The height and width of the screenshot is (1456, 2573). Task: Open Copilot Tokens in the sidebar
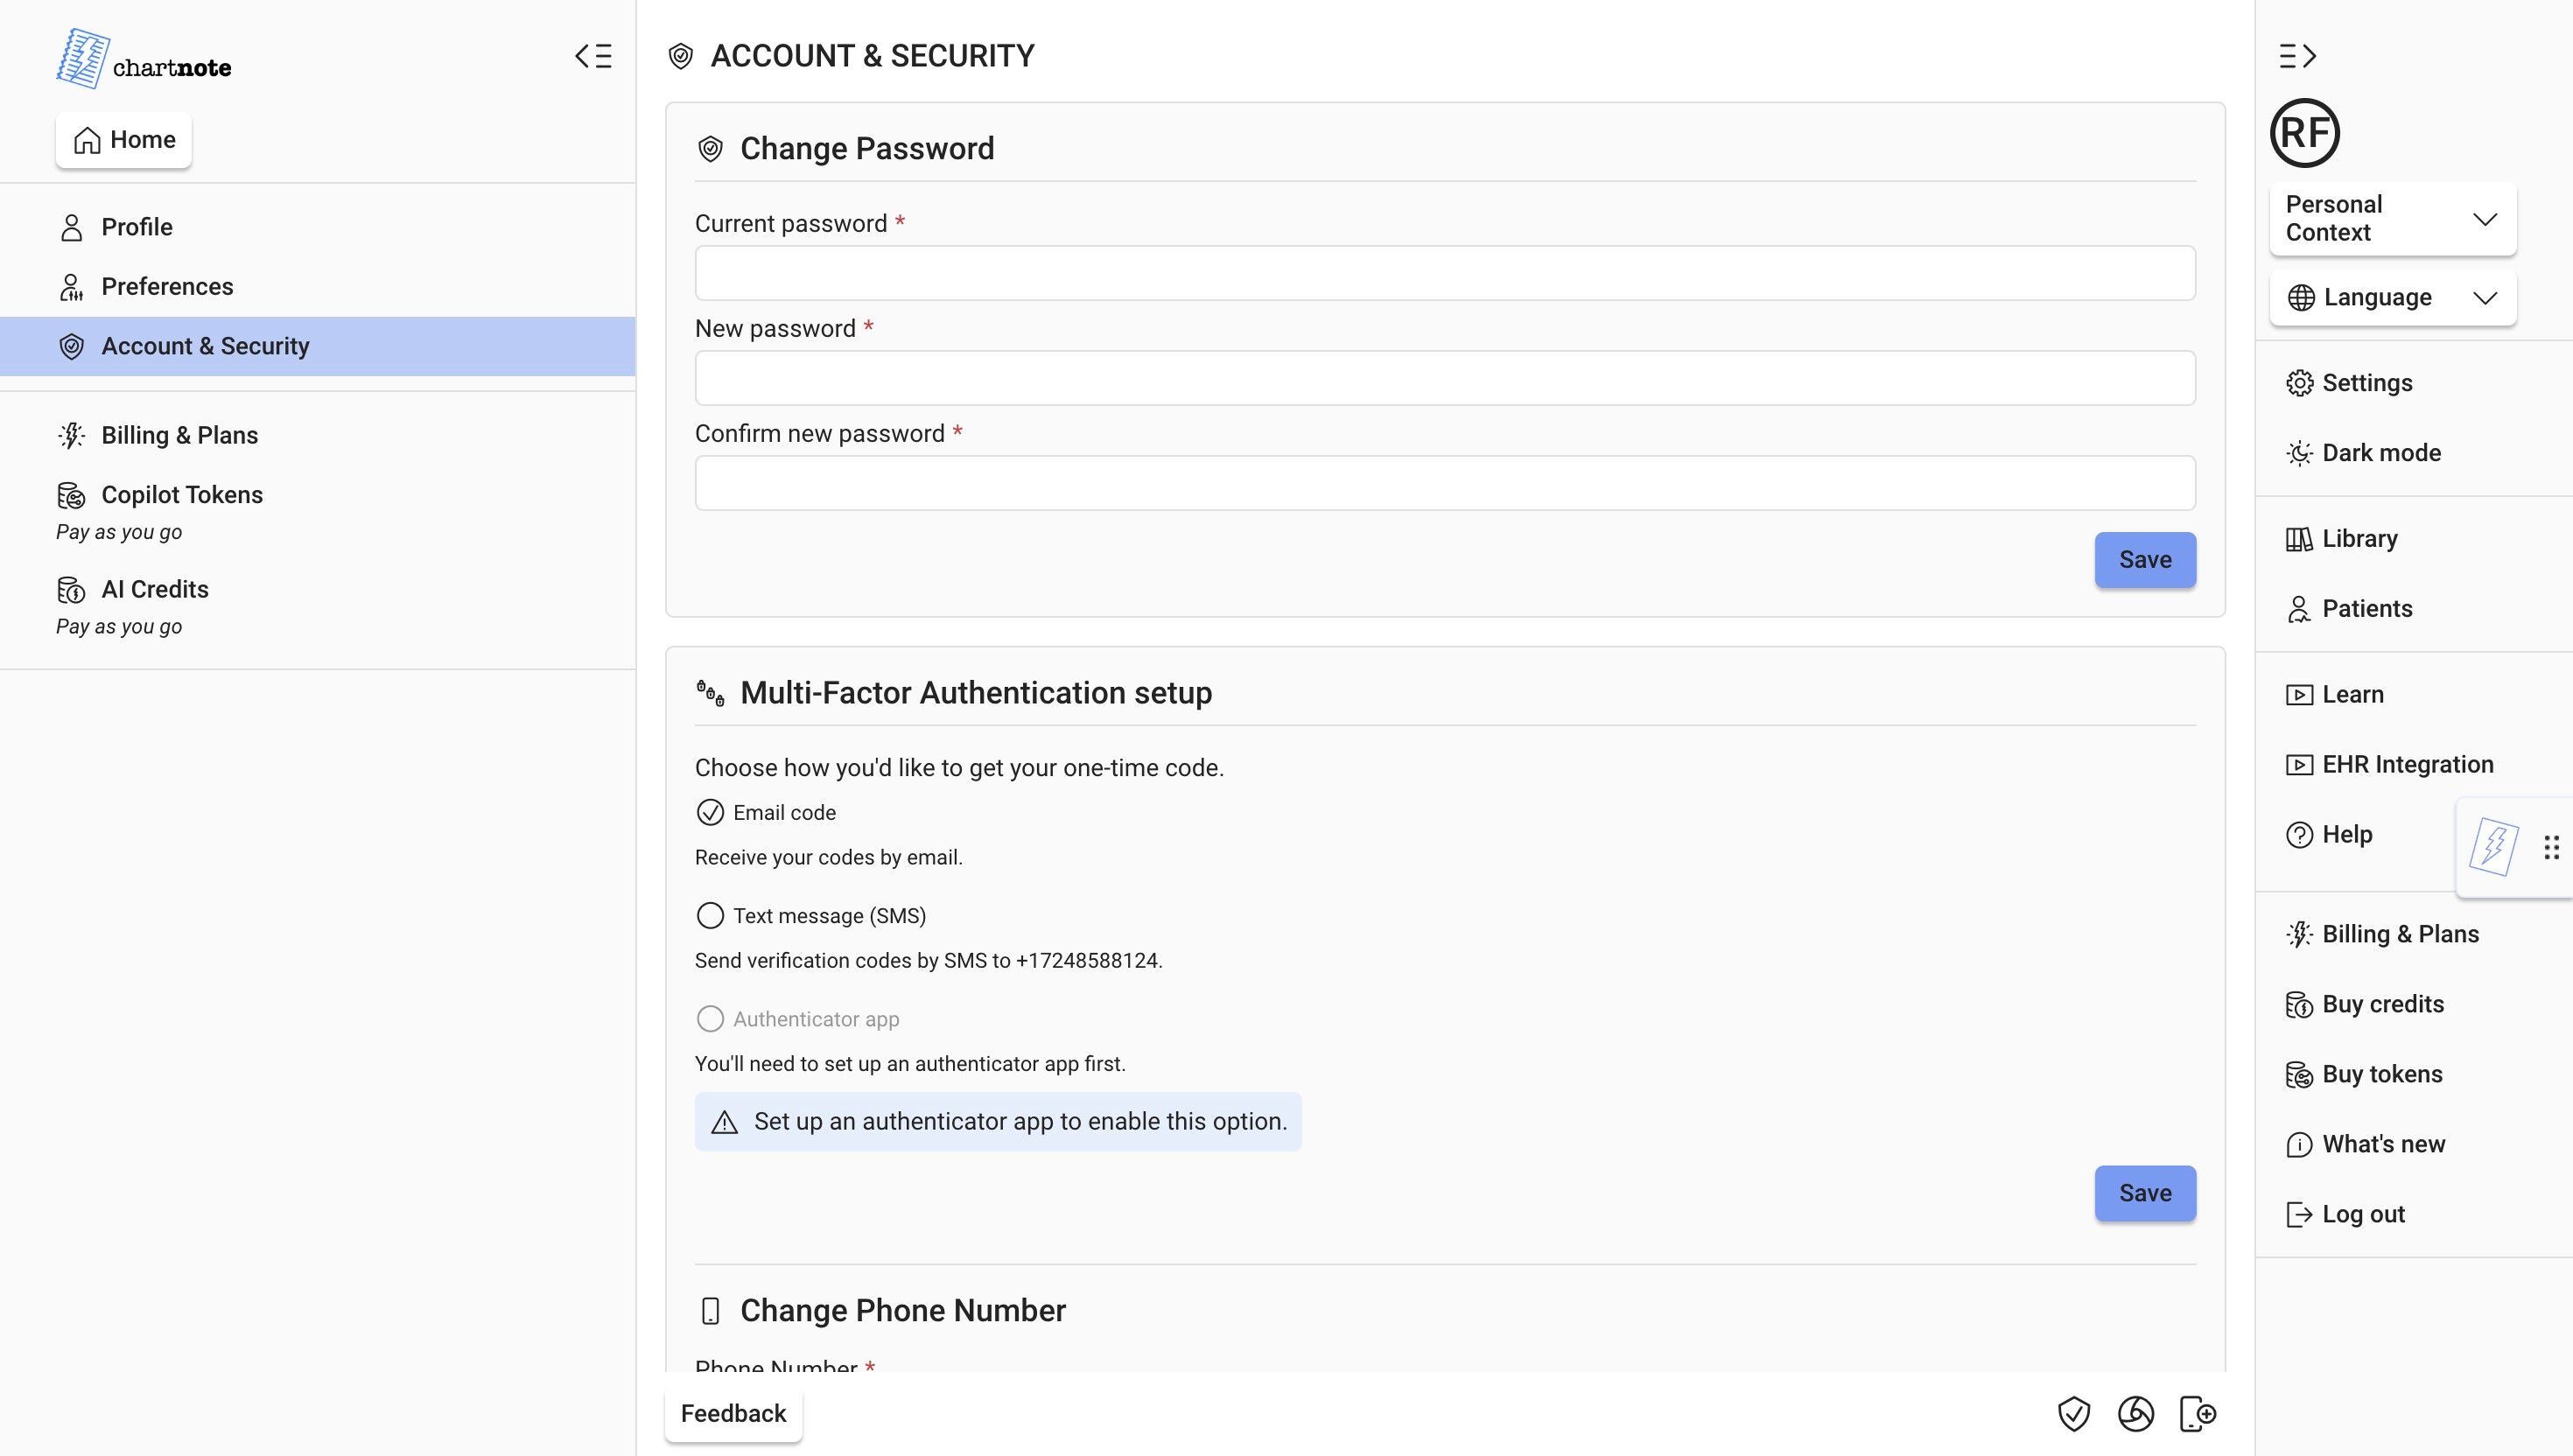181,495
